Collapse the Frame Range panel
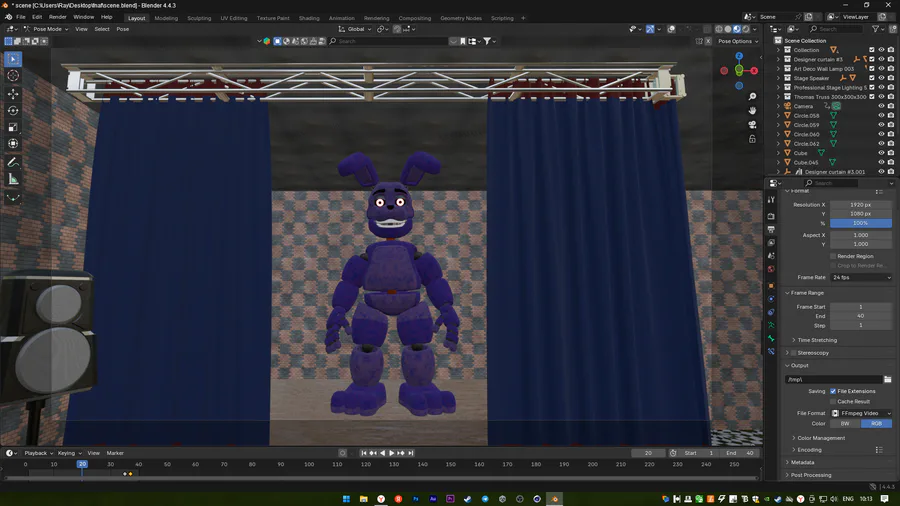The width and height of the screenshot is (900, 506). click(x=806, y=293)
